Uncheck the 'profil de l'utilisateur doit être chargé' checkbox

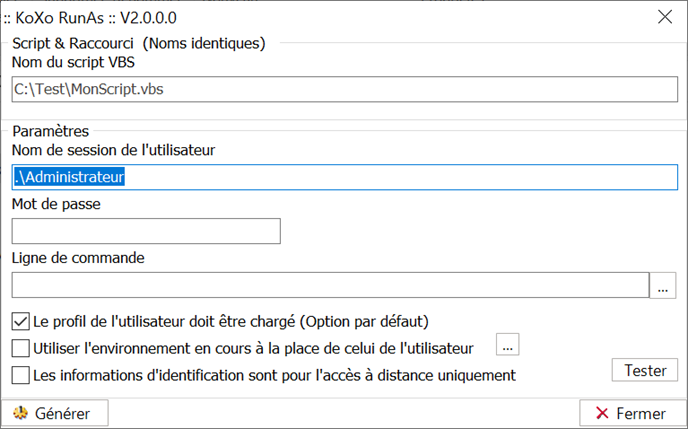click(21, 322)
